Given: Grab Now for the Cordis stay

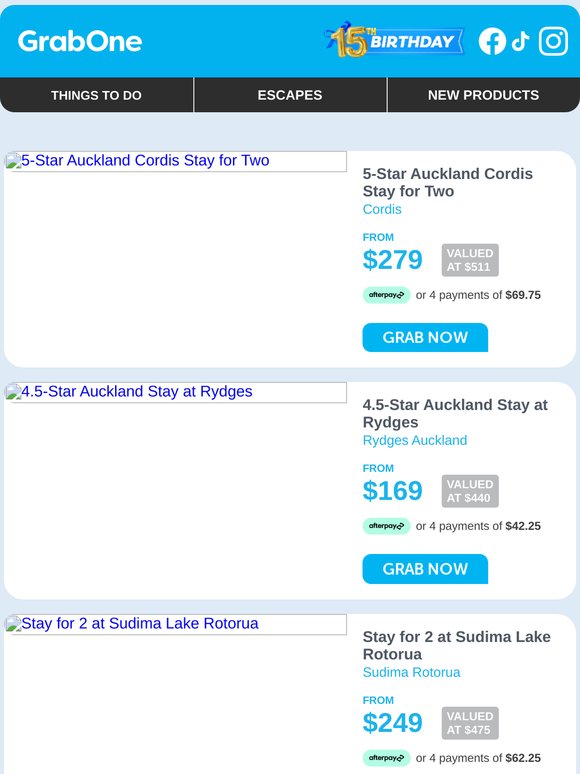Looking at the screenshot, I should pyautogui.click(x=425, y=338).
